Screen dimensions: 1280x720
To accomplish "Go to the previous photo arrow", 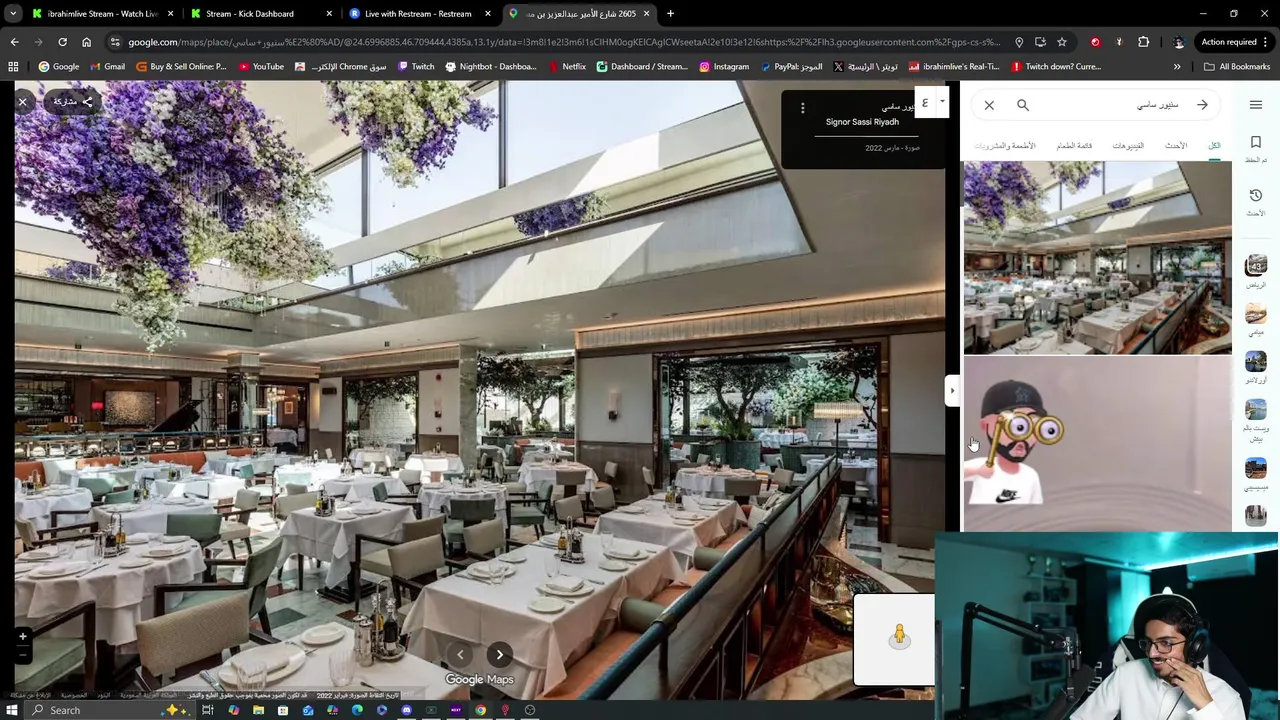I will pyautogui.click(x=460, y=655).
